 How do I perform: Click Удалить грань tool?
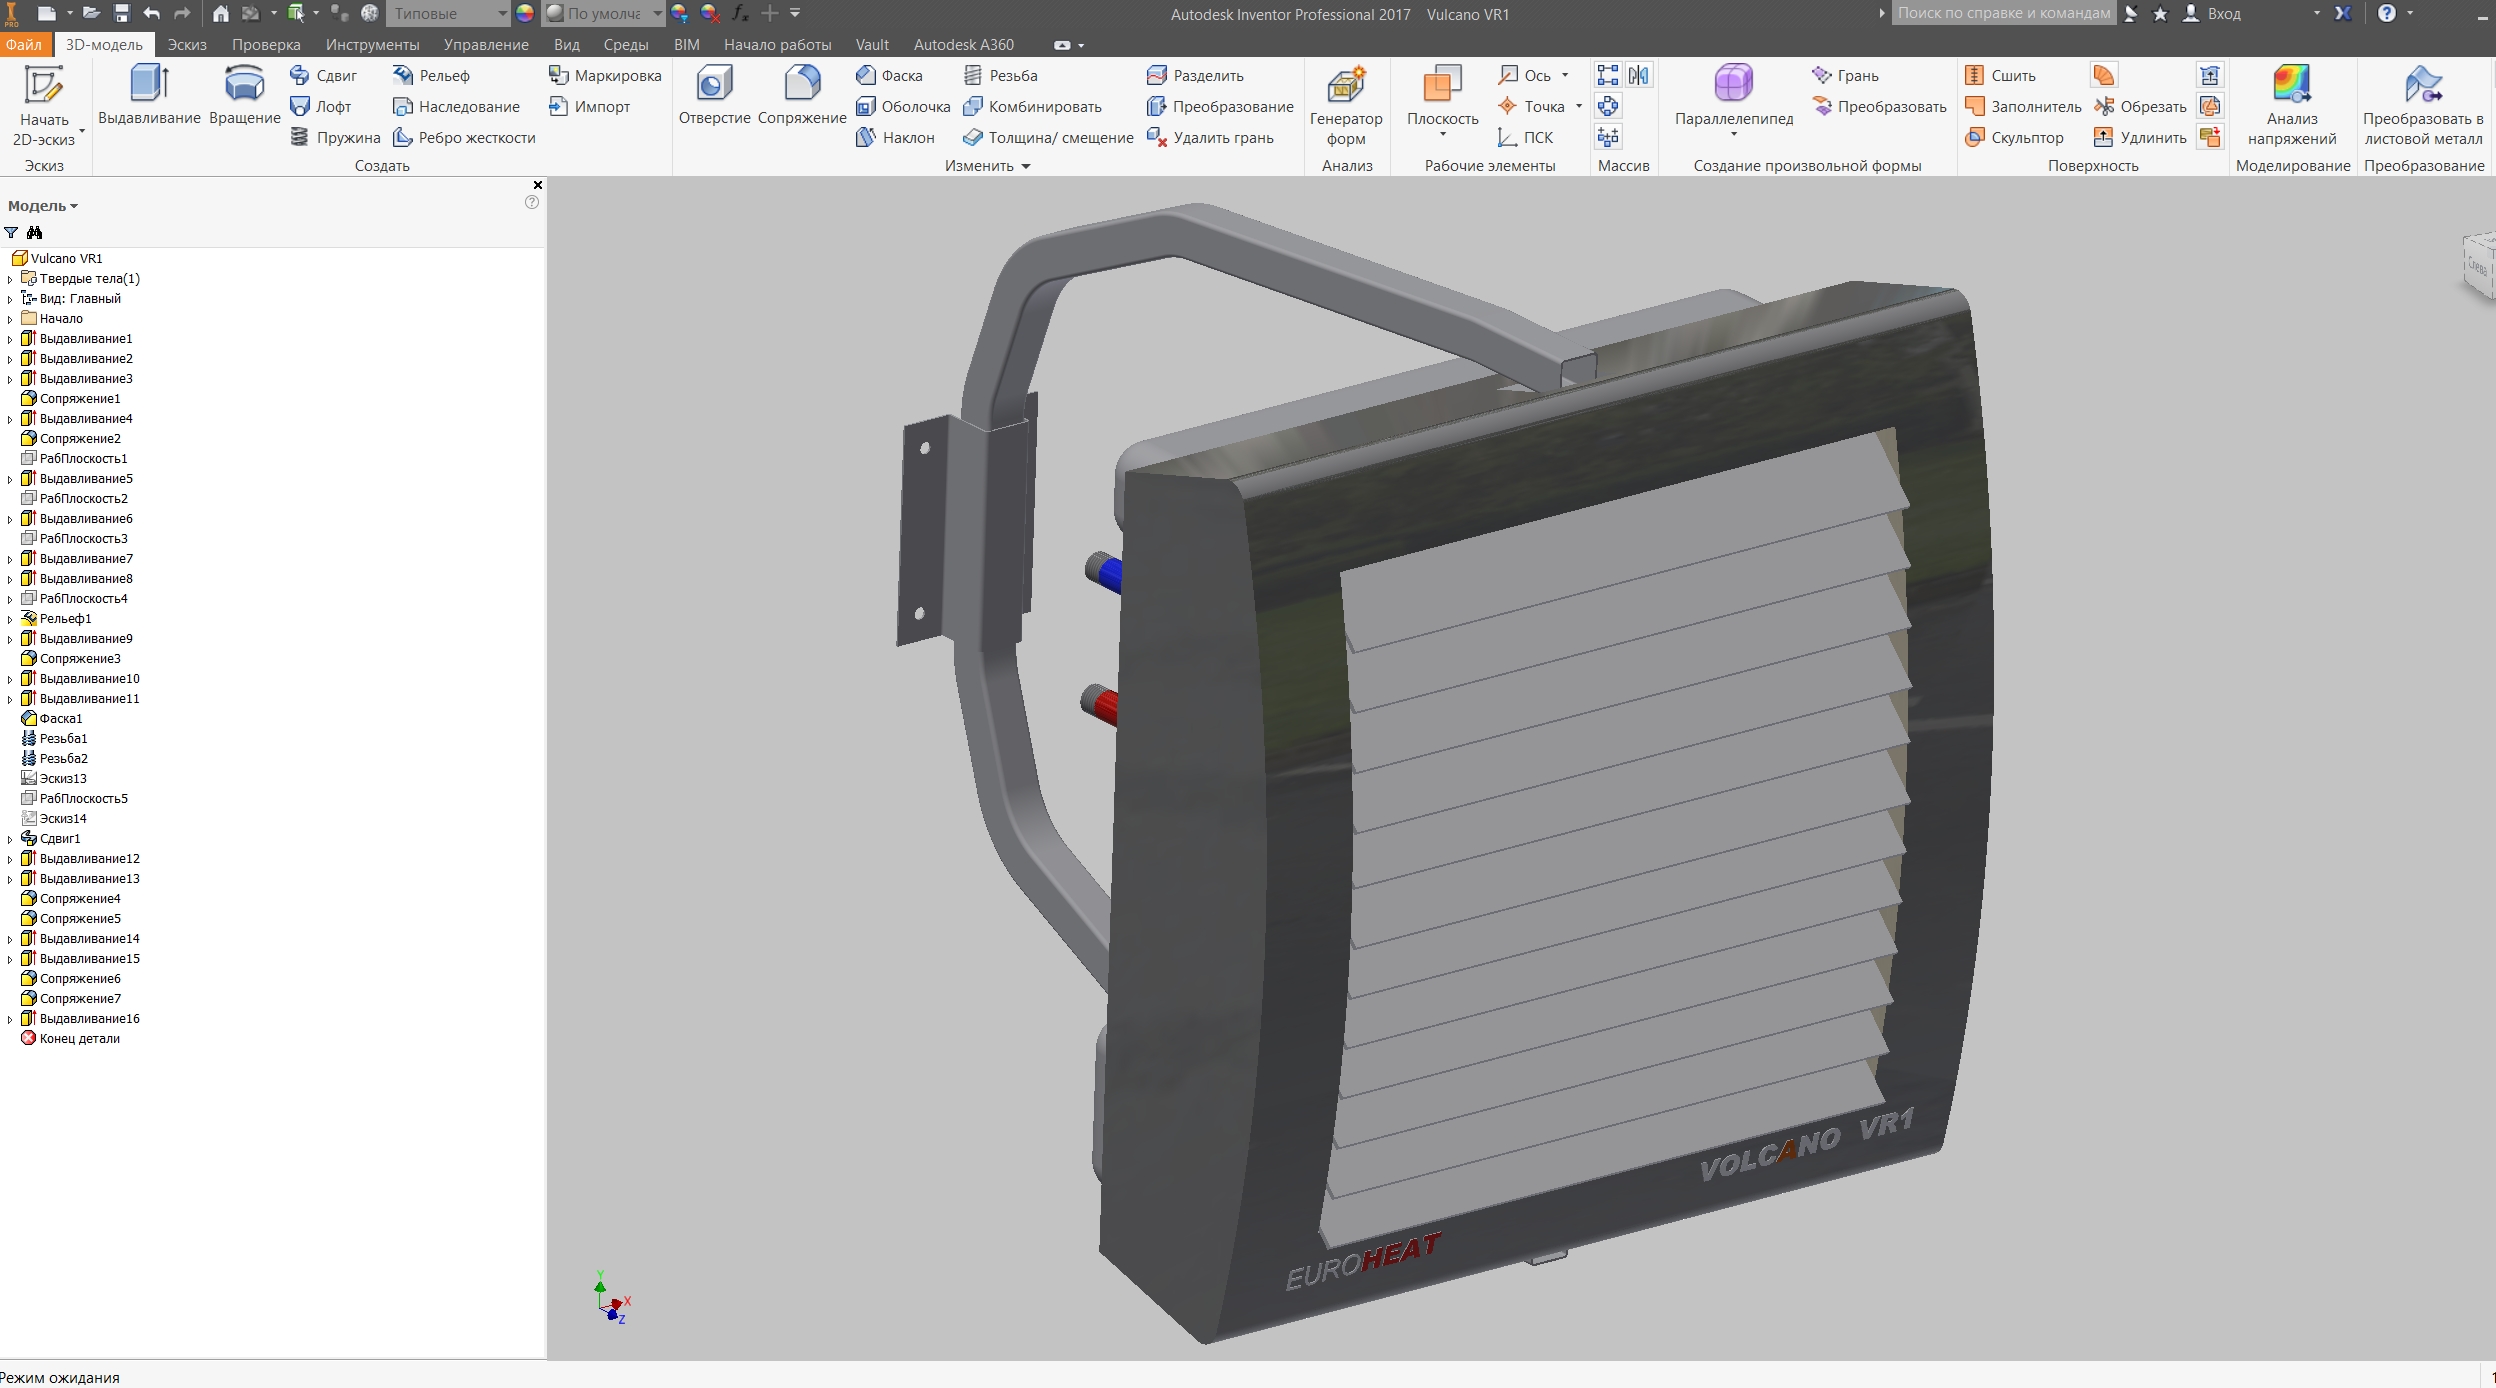[1210, 137]
